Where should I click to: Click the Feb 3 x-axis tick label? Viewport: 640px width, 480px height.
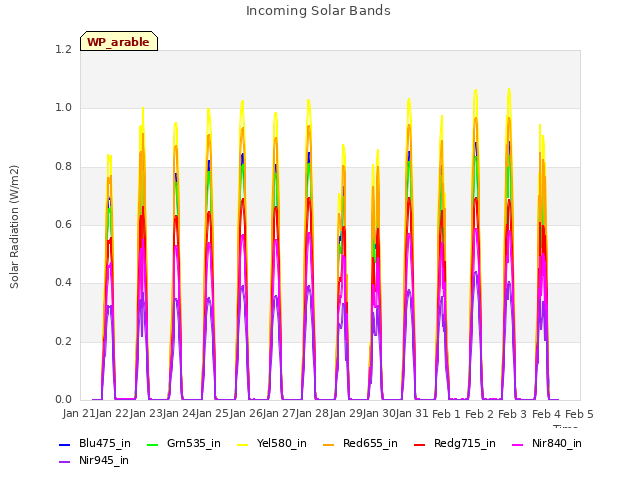pyautogui.click(x=513, y=414)
